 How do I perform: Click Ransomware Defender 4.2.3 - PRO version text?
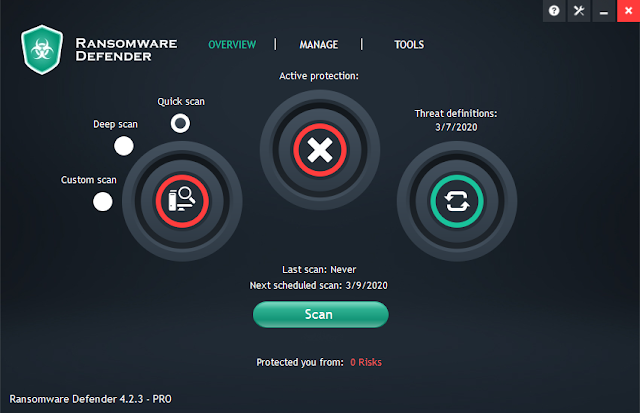[x=91, y=399]
